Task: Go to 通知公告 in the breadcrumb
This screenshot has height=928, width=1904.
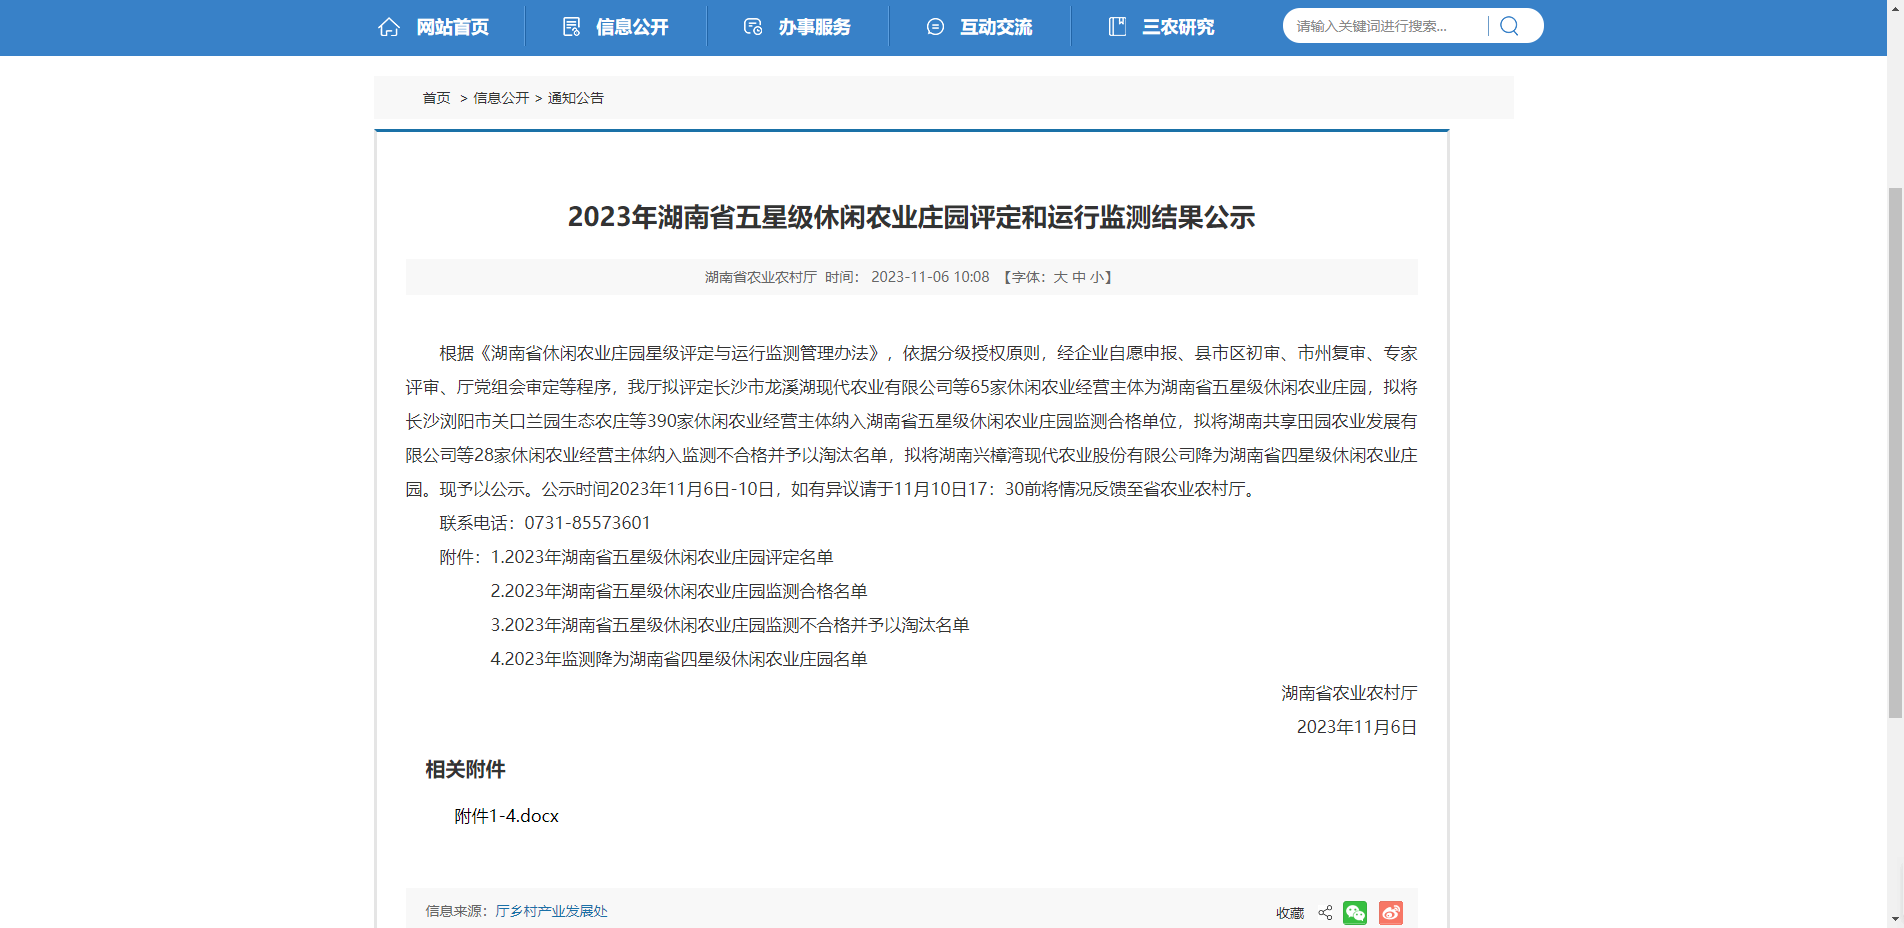Action: coord(576,98)
